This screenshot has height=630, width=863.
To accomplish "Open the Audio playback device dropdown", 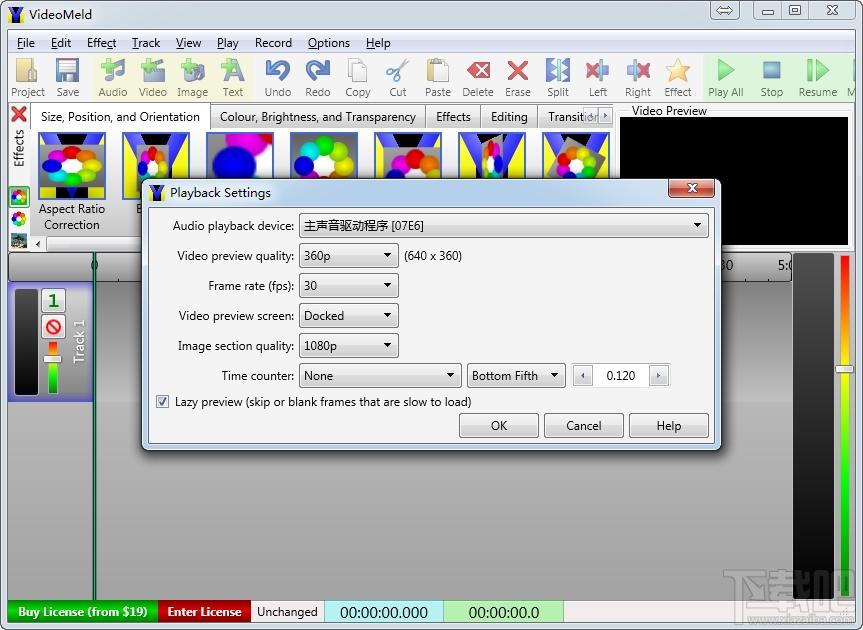I will coord(504,226).
